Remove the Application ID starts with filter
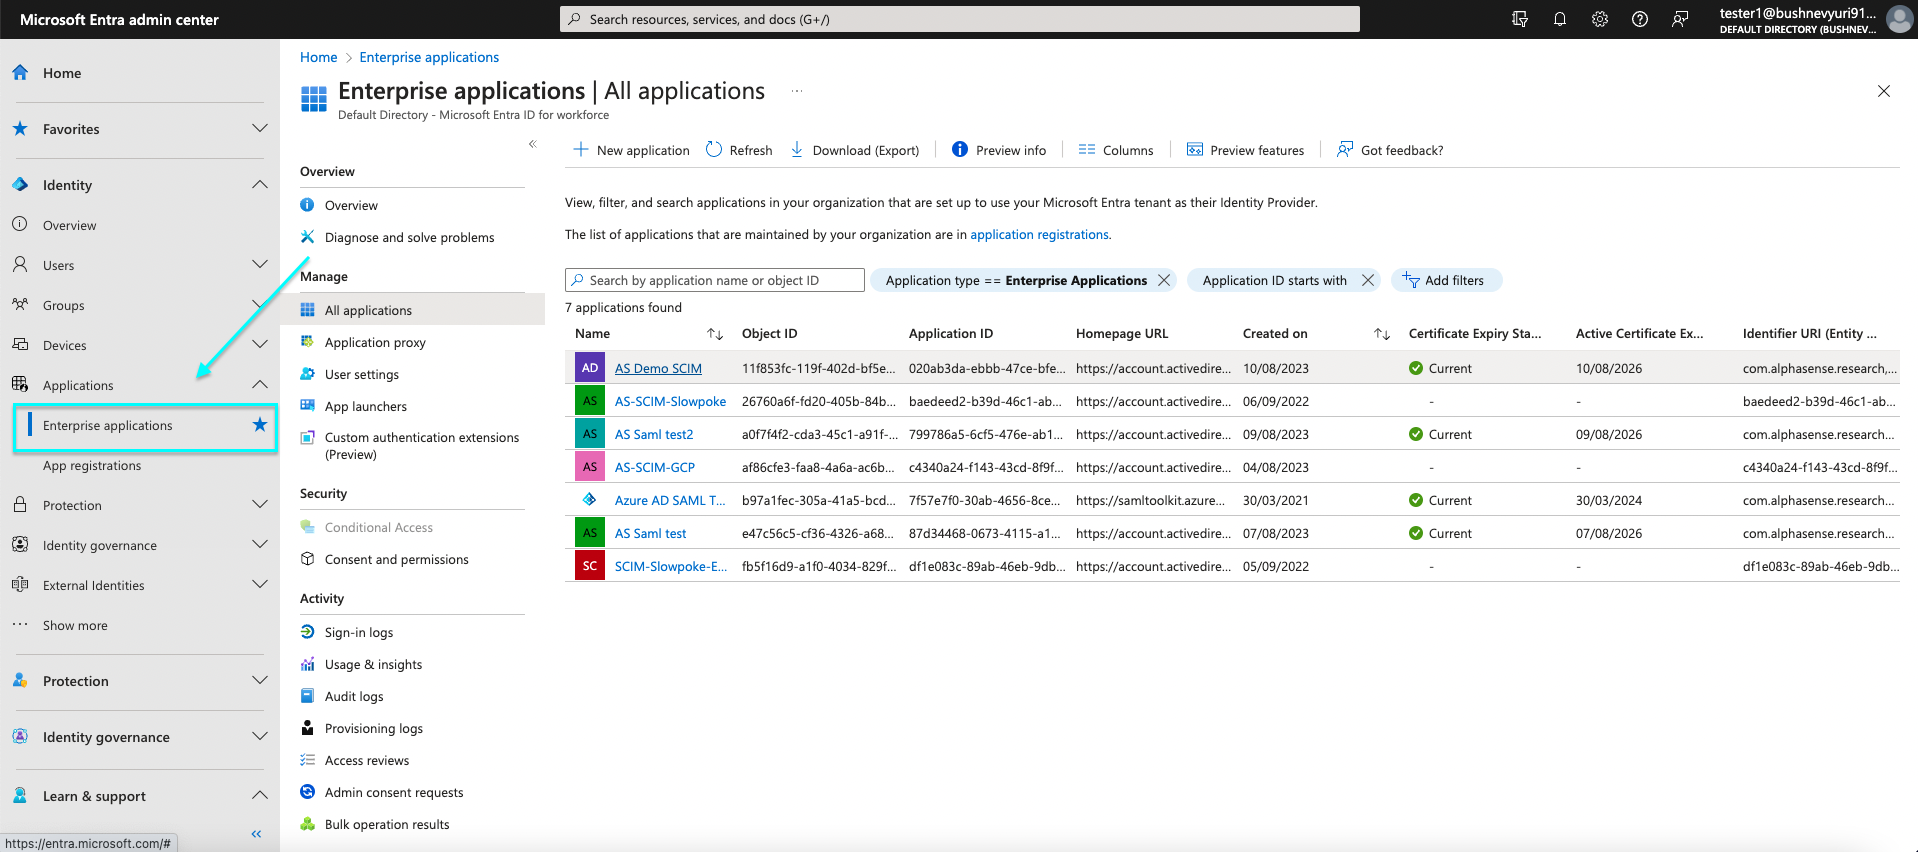This screenshot has height=852, width=1918. 1368,280
